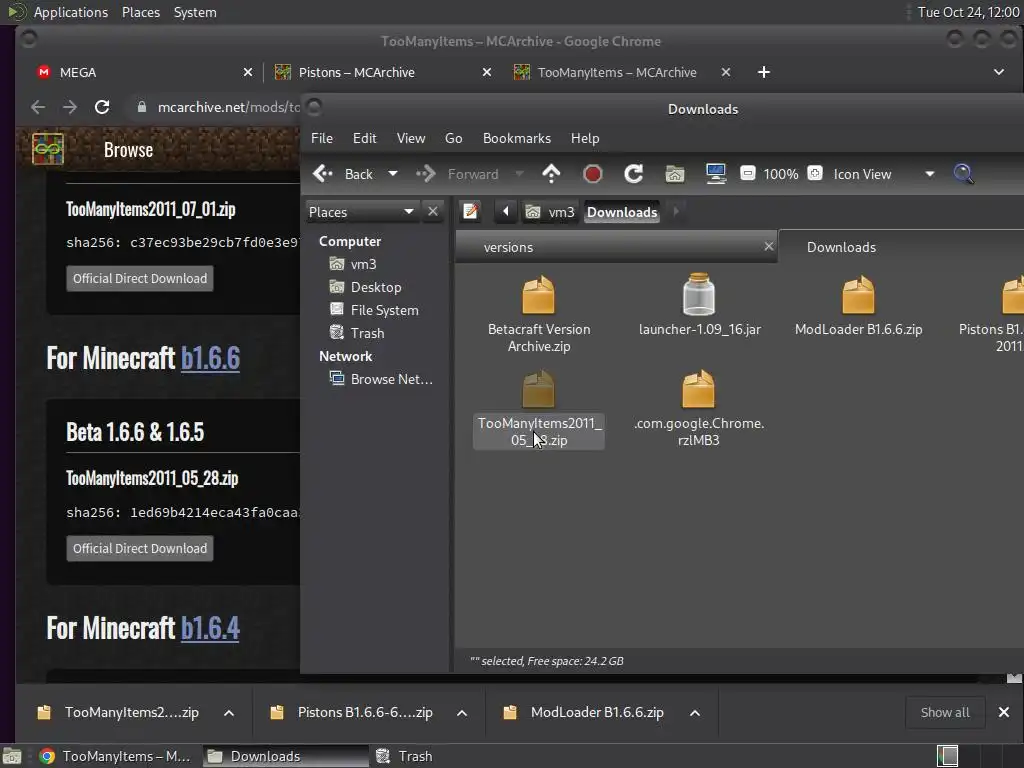Stop loading with the red stop icon
The width and height of the screenshot is (1024, 768).
pos(592,174)
